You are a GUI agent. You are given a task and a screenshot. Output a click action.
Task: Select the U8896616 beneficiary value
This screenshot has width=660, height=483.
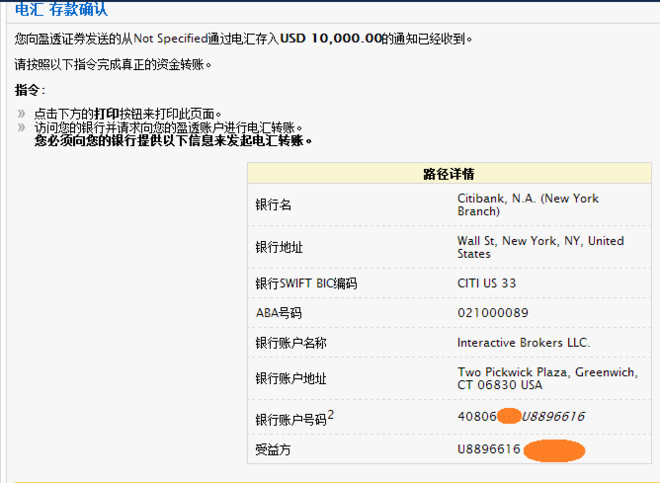pyautogui.click(x=489, y=449)
